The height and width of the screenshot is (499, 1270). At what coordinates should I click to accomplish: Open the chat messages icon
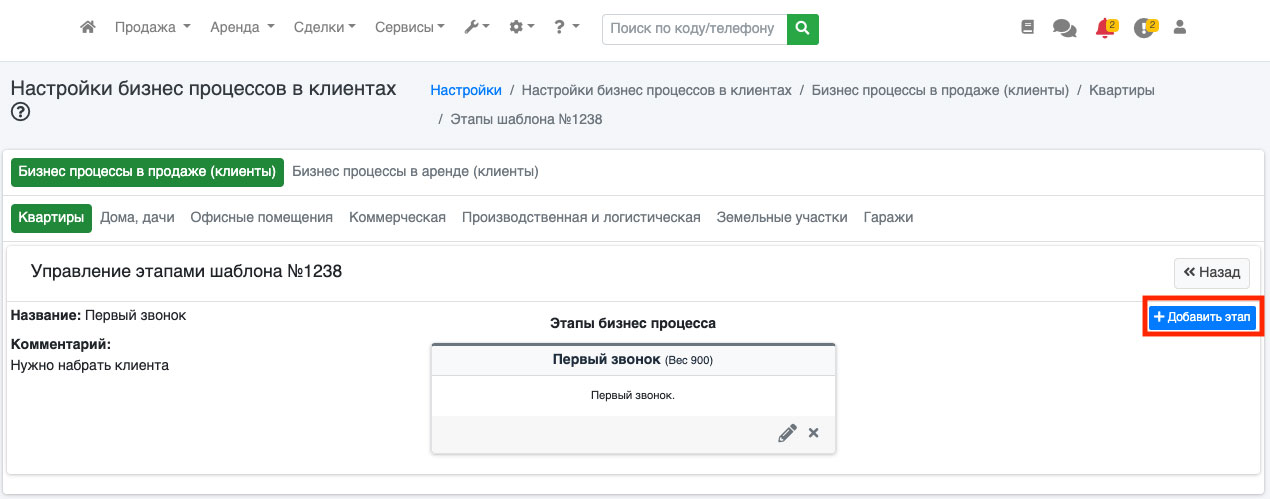coord(1064,29)
